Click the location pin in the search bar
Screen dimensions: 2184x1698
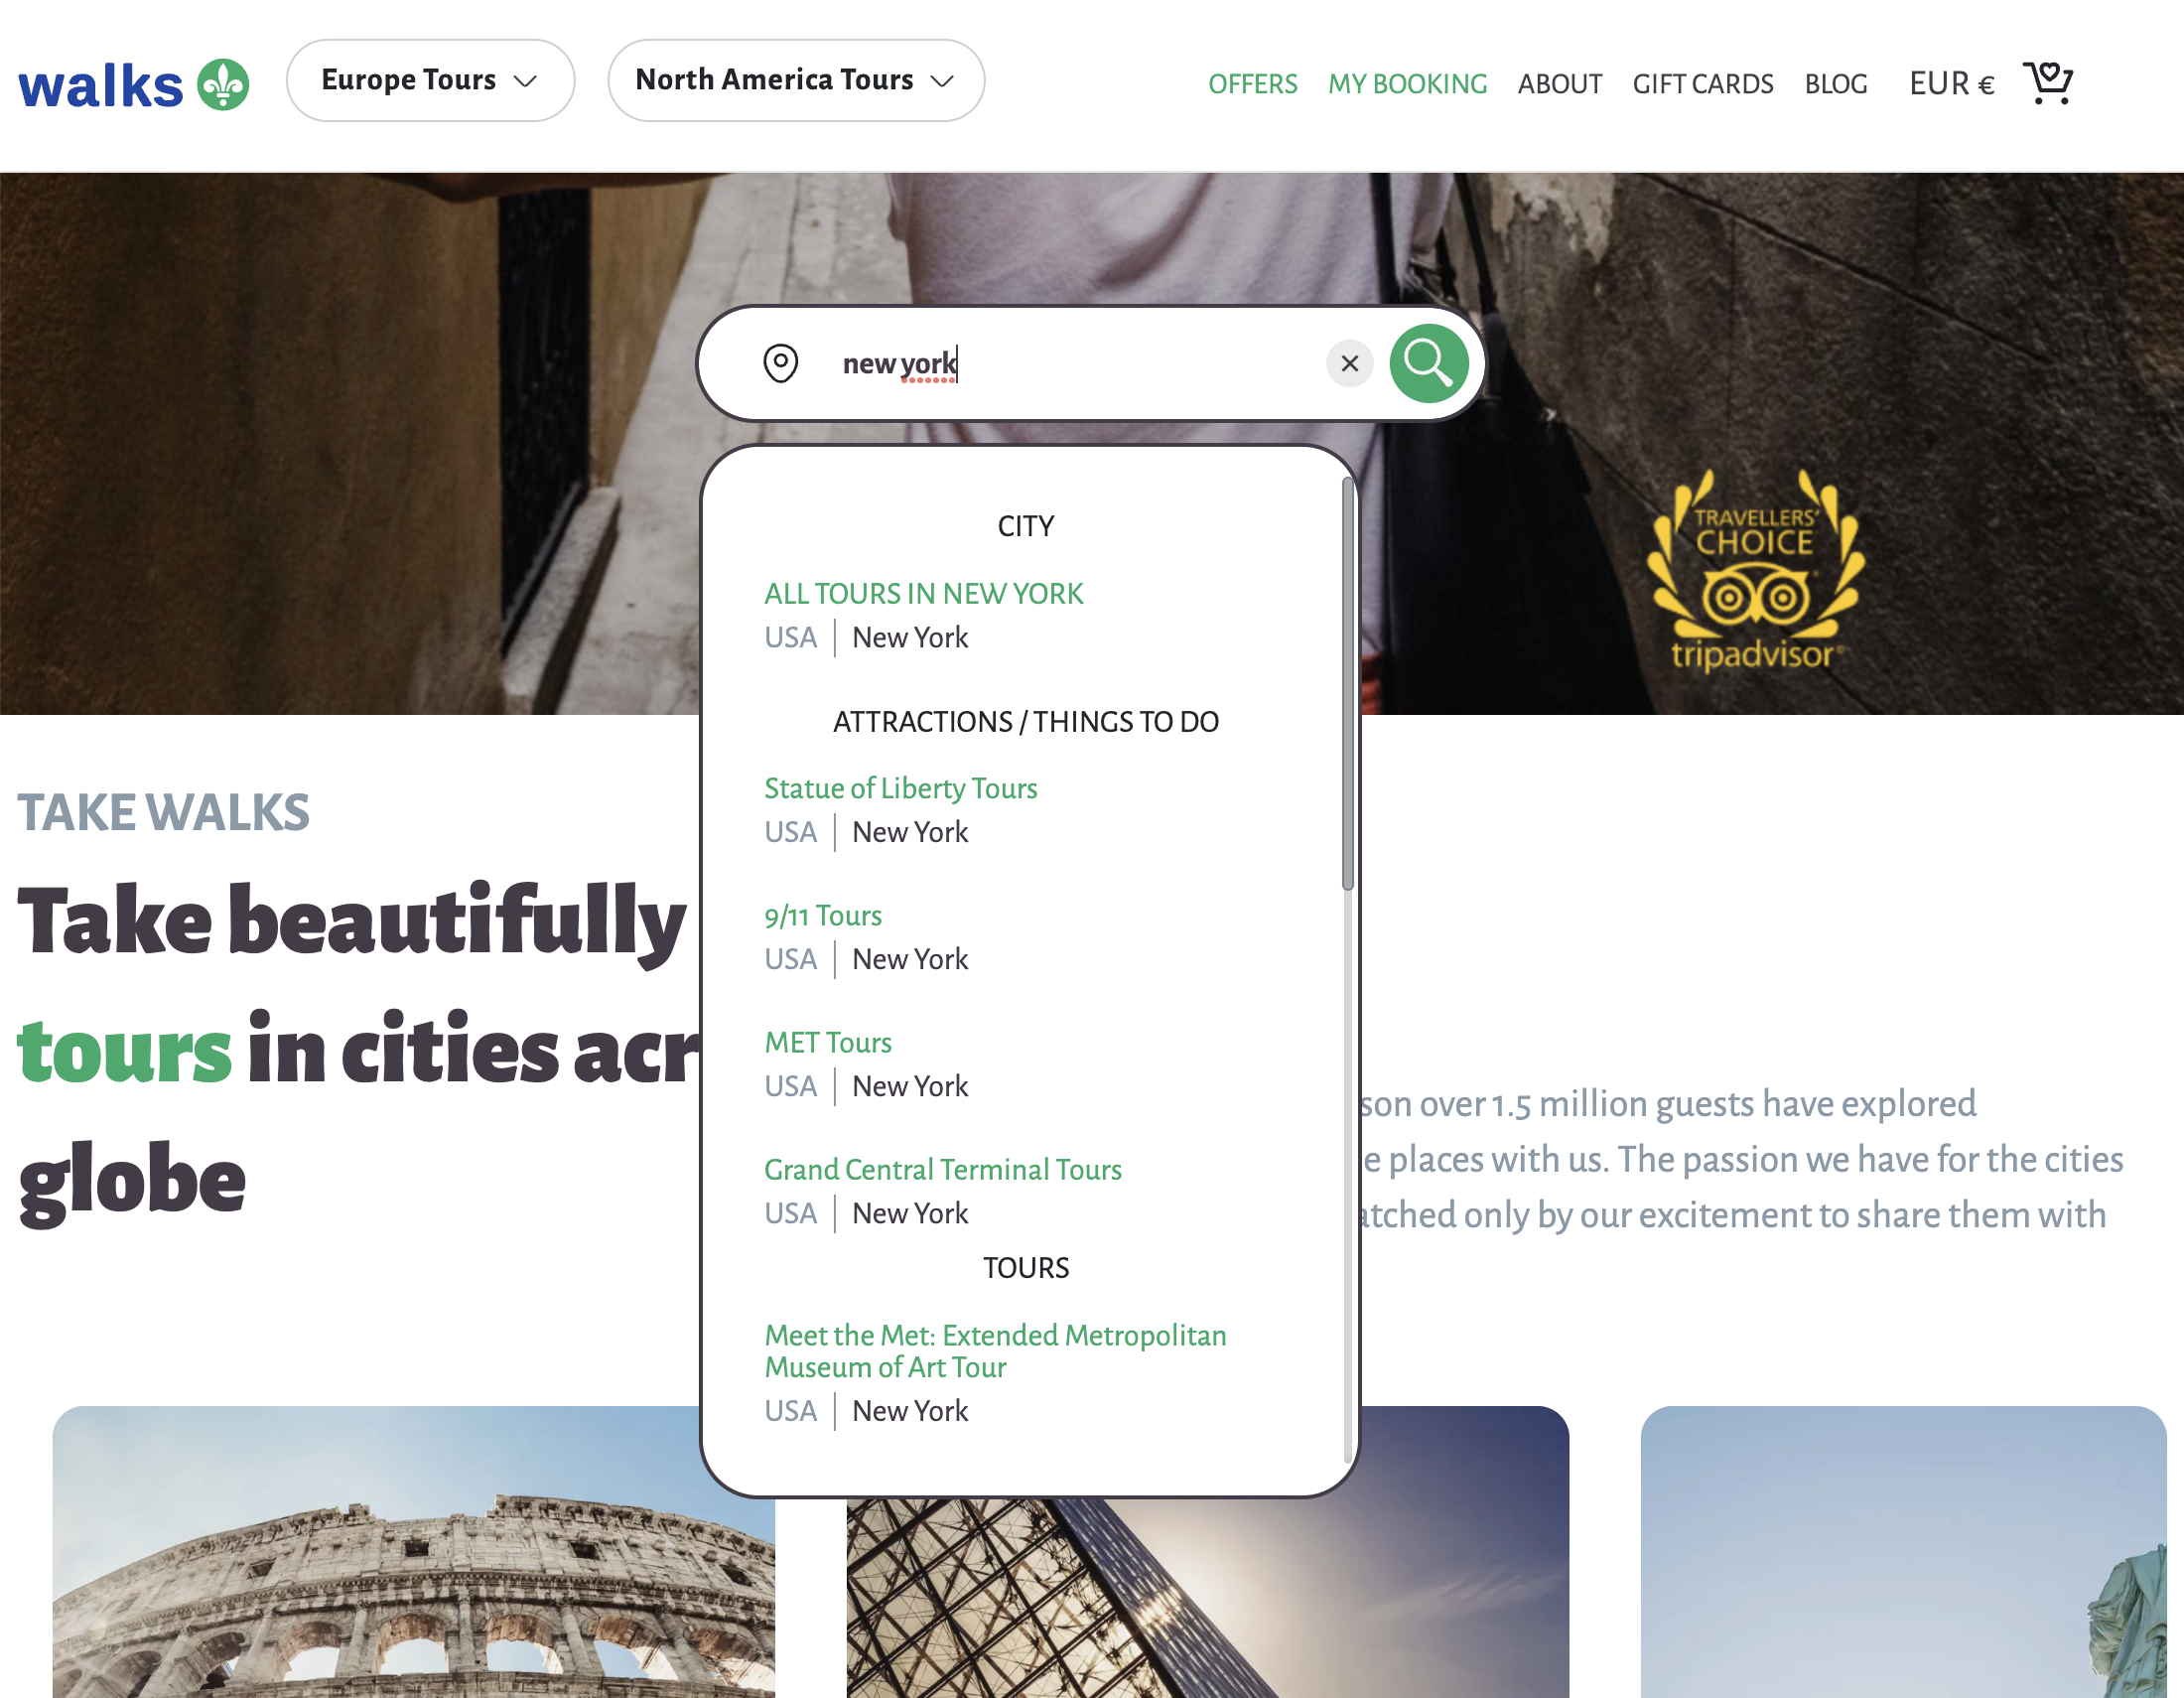(782, 363)
